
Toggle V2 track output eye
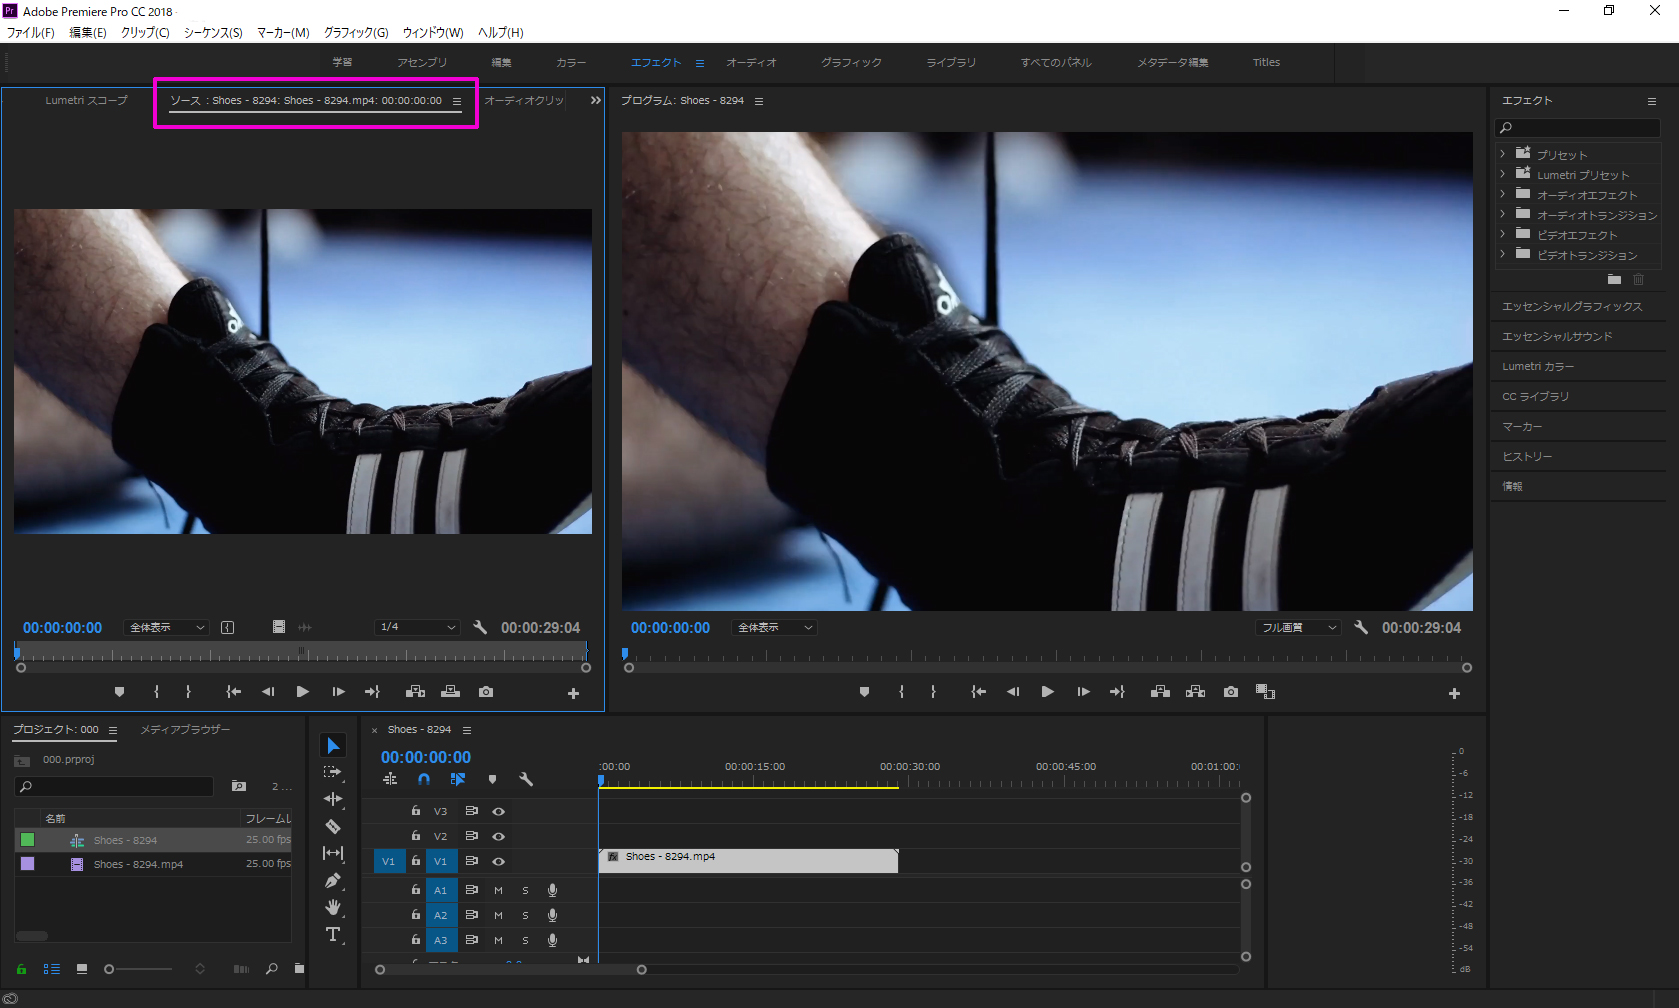tap(498, 836)
